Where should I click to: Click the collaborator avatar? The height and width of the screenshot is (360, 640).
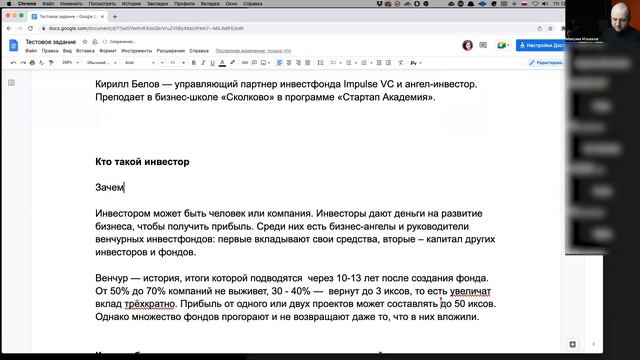(467, 45)
